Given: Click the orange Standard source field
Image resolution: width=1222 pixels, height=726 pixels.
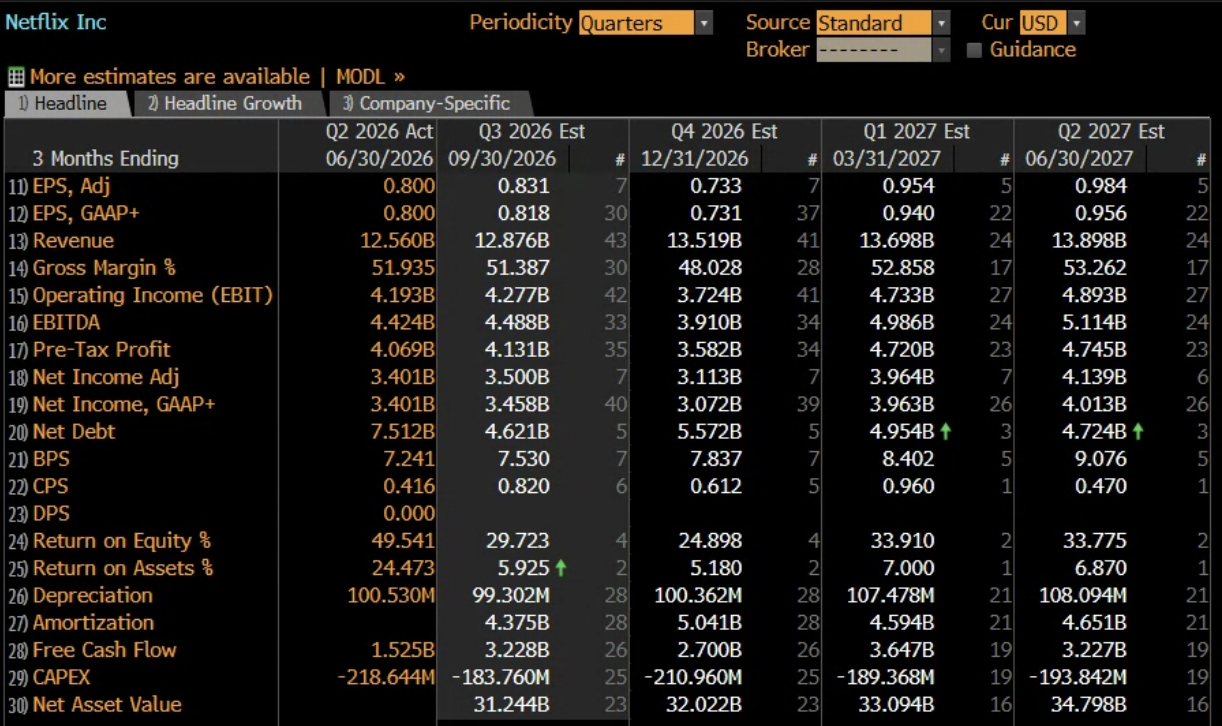Looking at the screenshot, I should (x=874, y=23).
